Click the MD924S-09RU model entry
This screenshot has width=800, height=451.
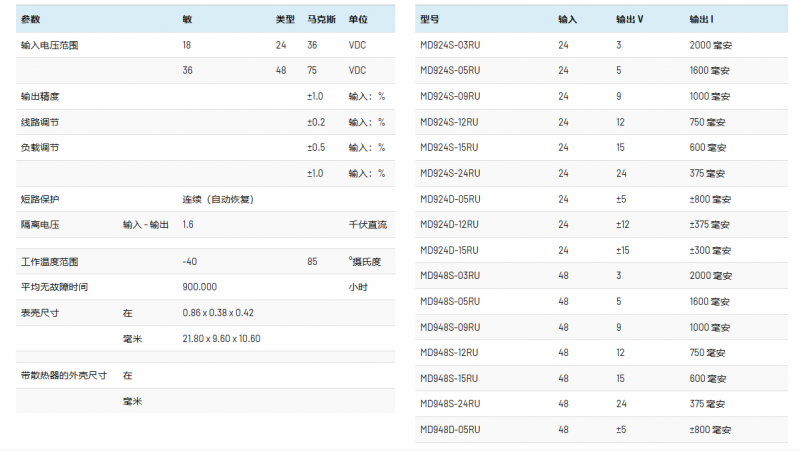pos(450,96)
